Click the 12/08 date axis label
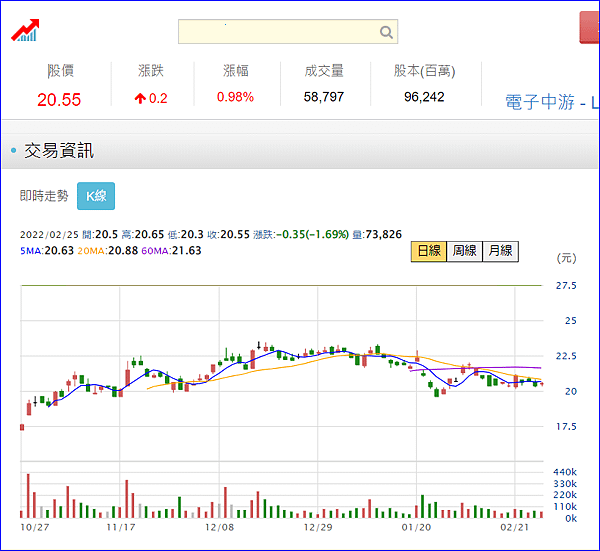Image resolution: width=600 pixels, height=551 pixels. point(219,528)
